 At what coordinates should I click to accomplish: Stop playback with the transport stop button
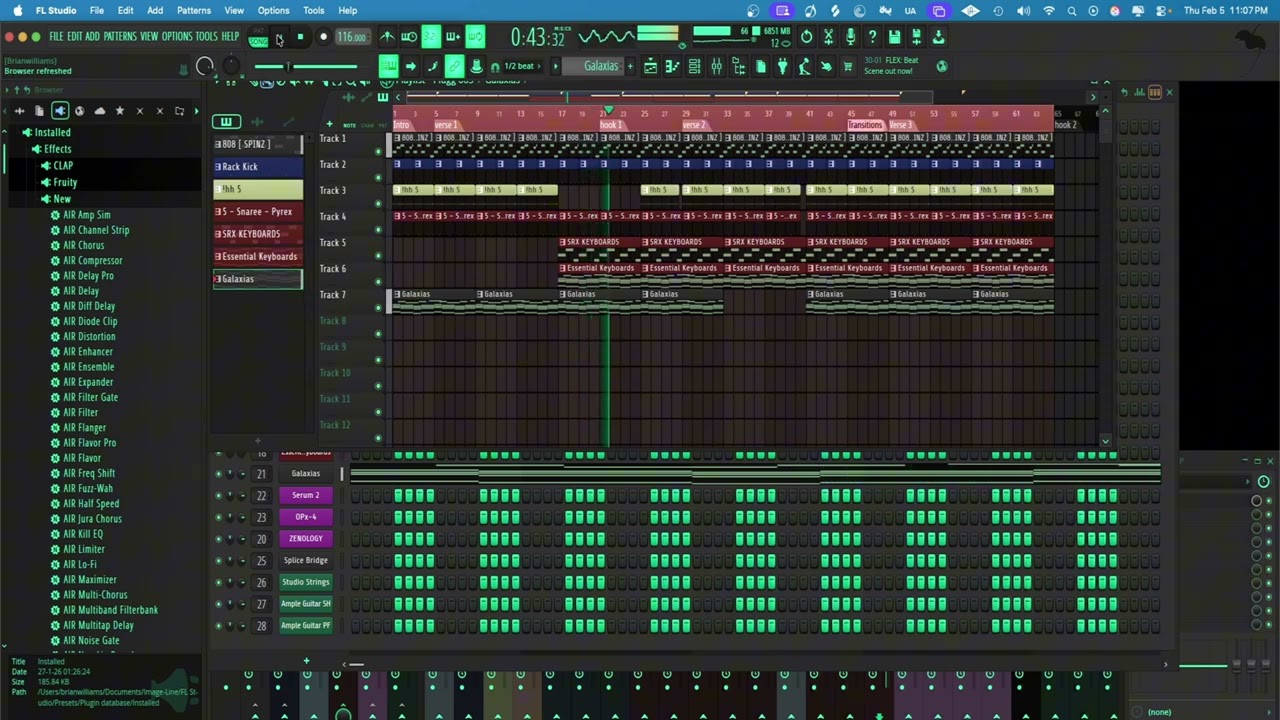point(300,38)
